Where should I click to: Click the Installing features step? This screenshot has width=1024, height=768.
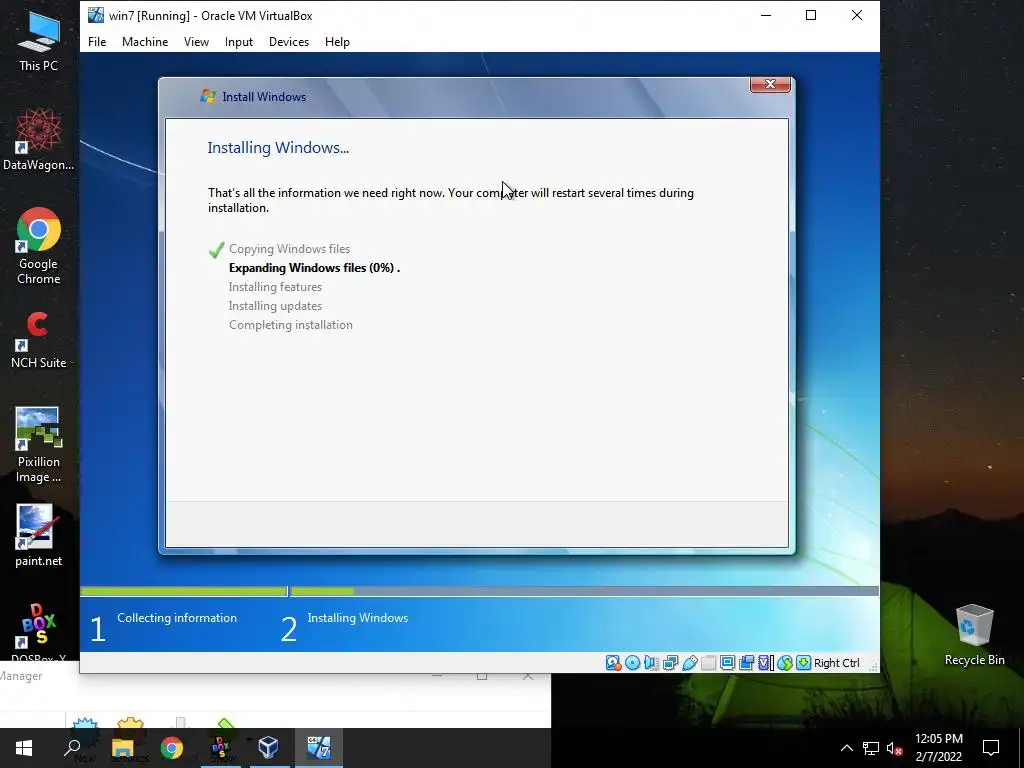275,287
